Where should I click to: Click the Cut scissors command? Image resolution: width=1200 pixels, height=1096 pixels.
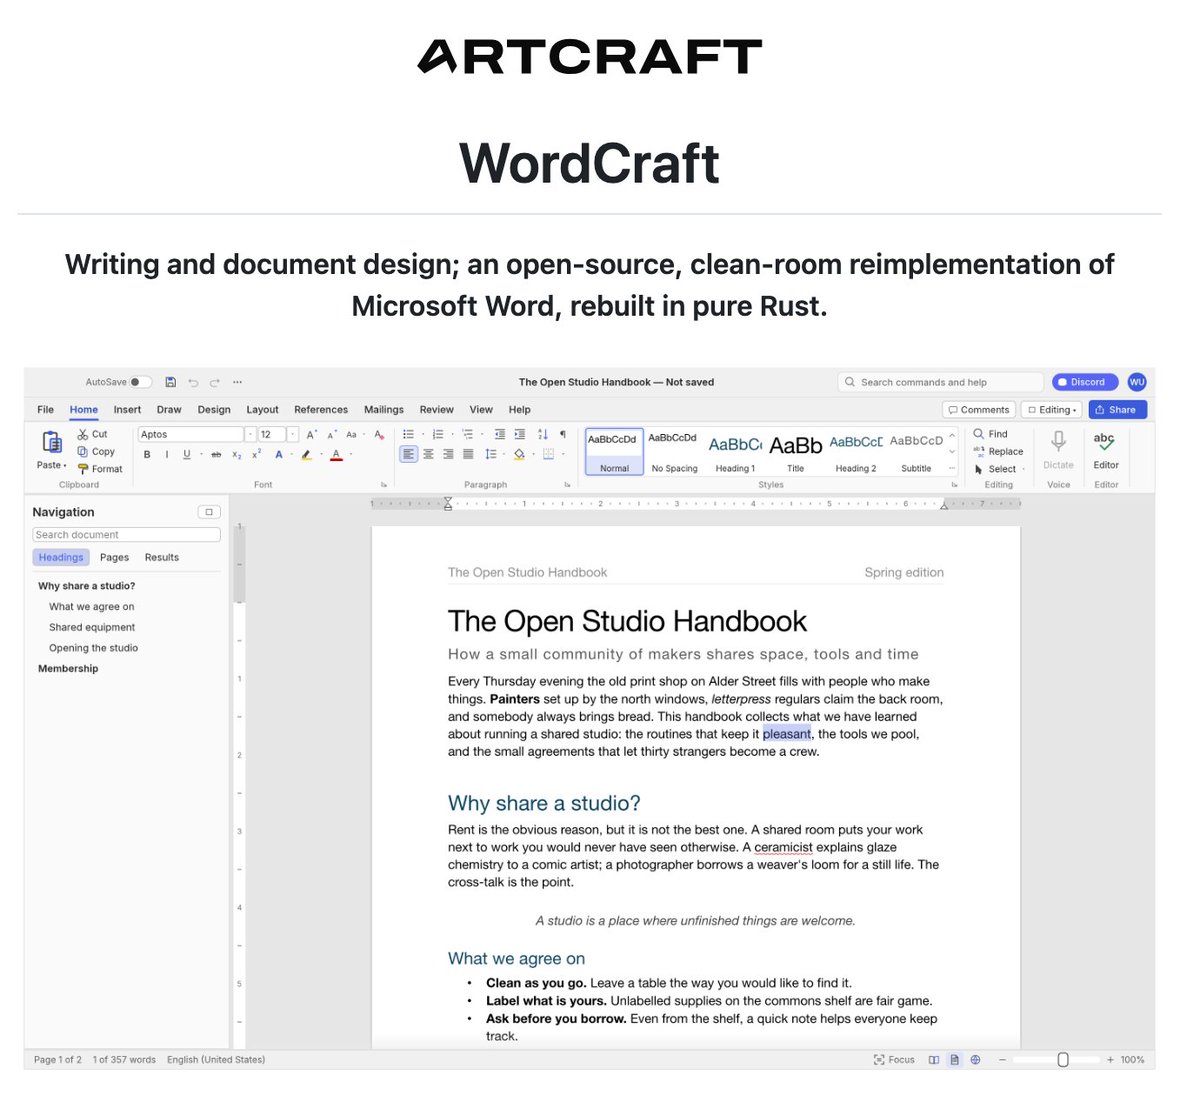tap(92, 434)
